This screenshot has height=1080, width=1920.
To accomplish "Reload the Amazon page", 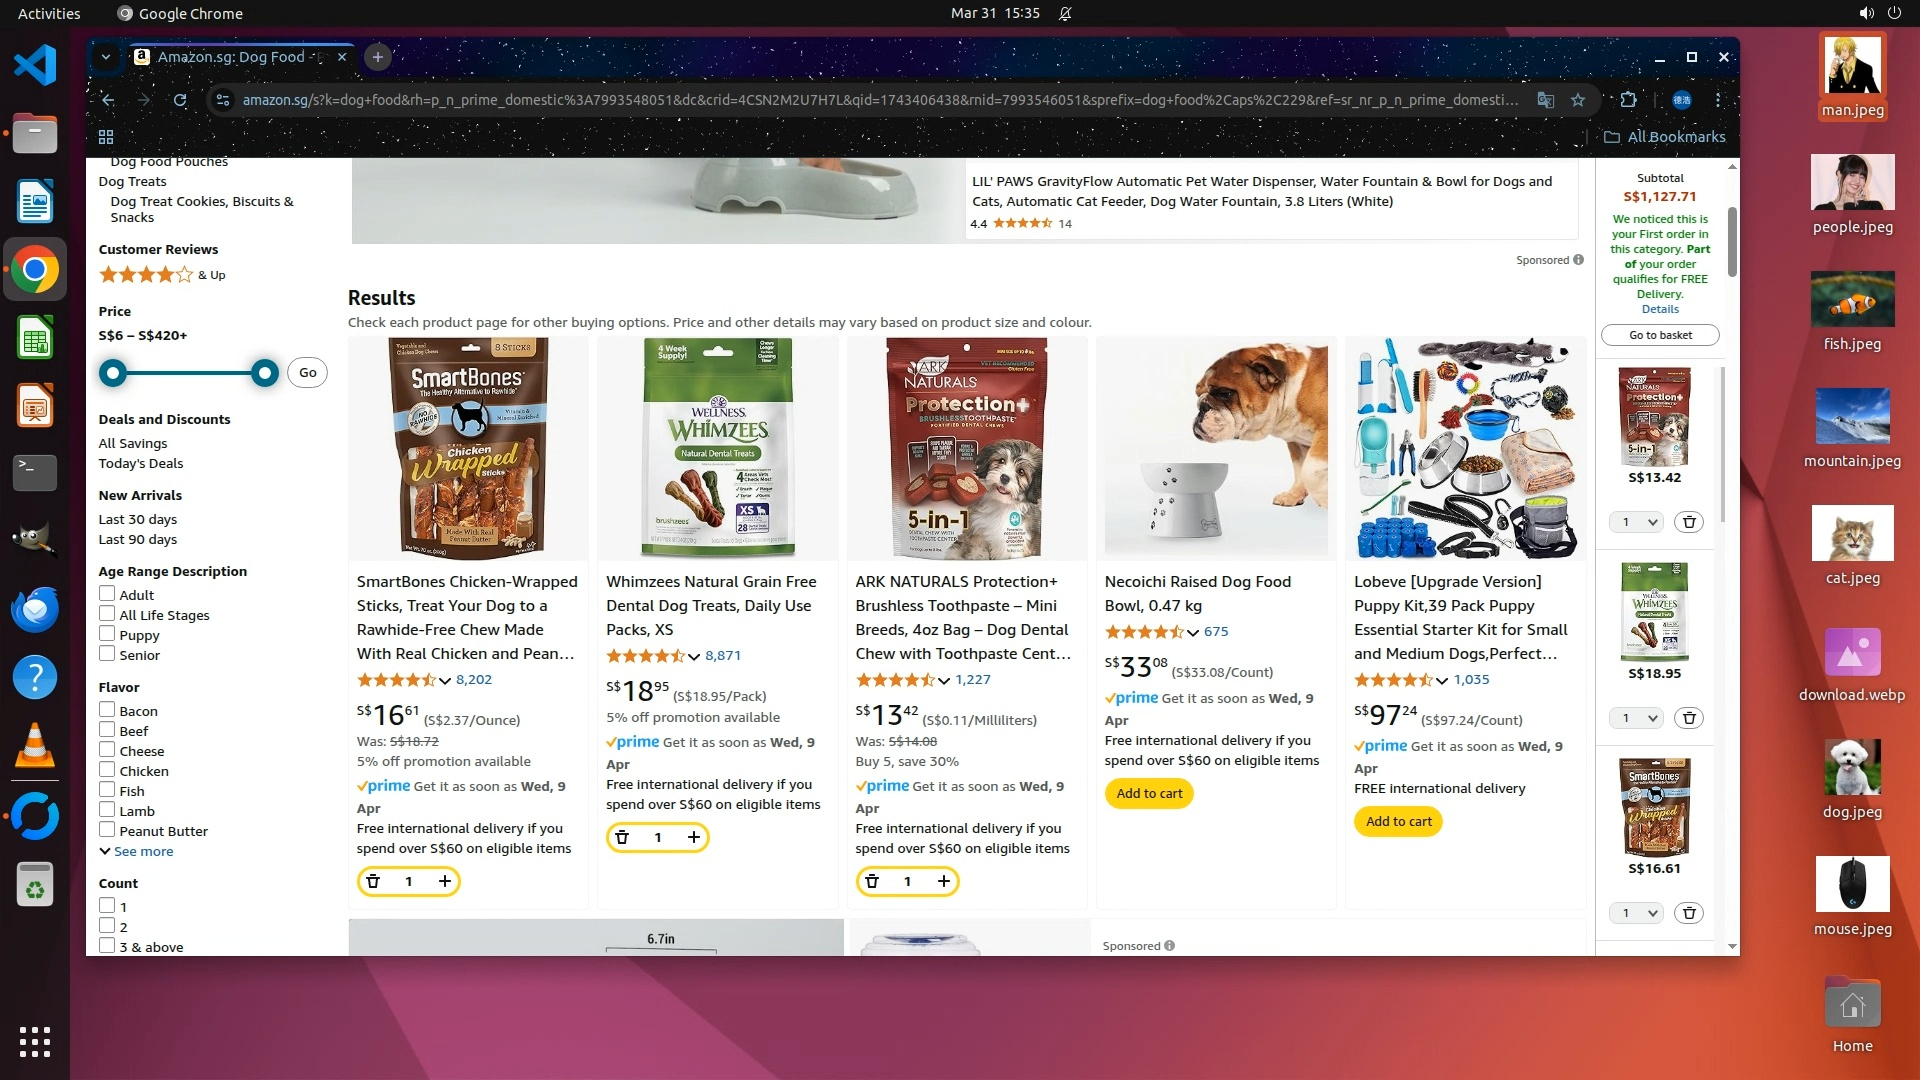I will point(180,100).
